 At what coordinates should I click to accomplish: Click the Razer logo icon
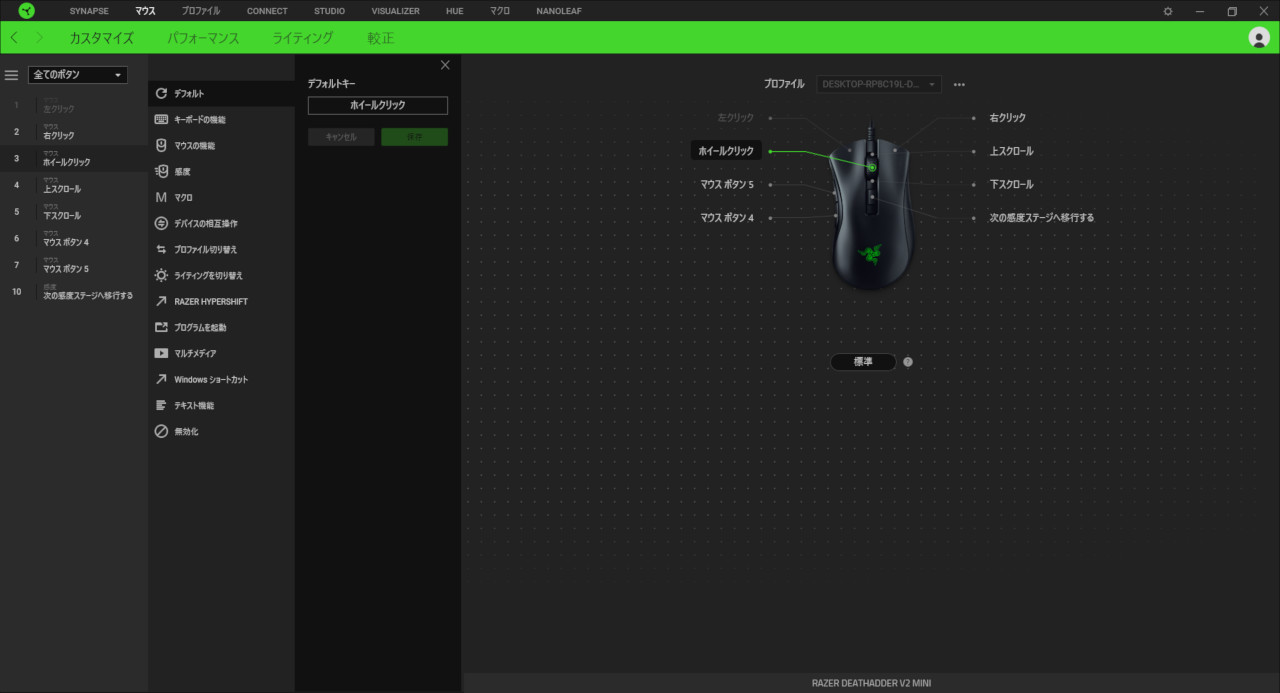(x=26, y=11)
